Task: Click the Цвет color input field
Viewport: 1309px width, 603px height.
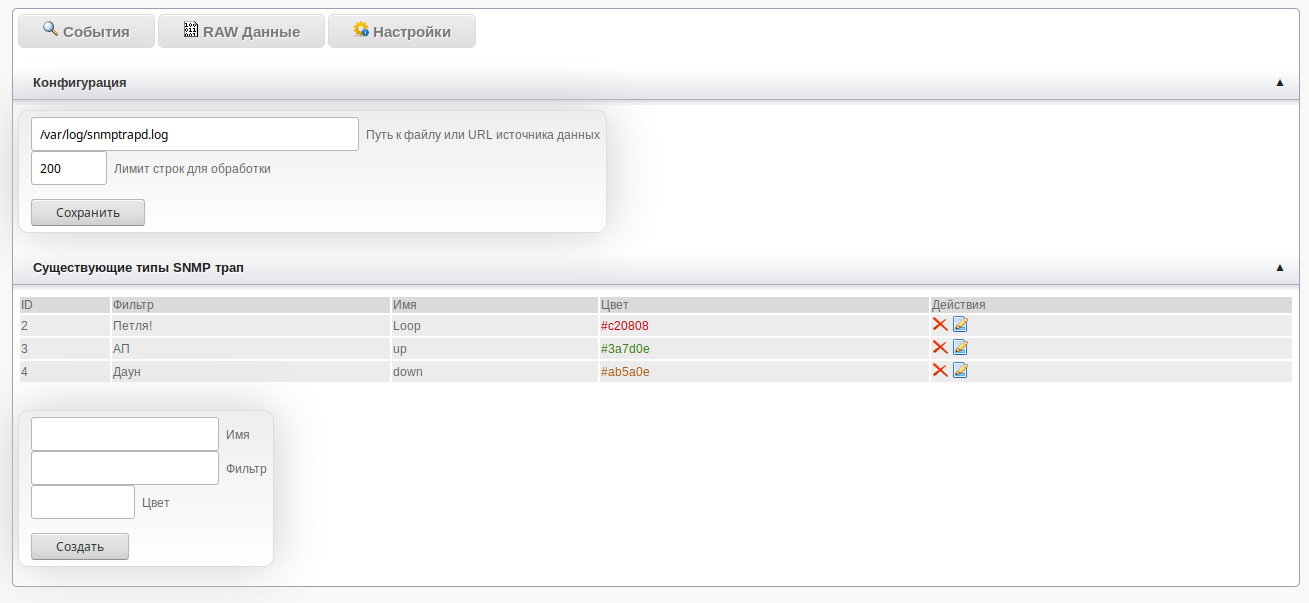Action: point(83,502)
